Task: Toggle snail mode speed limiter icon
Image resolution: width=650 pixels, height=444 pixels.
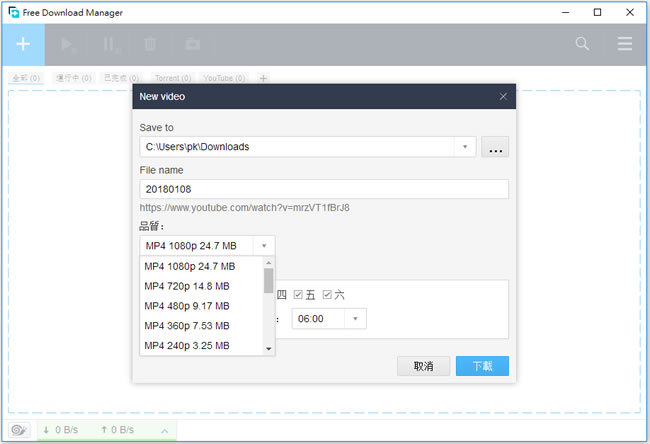Action: click(x=19, y=430)
